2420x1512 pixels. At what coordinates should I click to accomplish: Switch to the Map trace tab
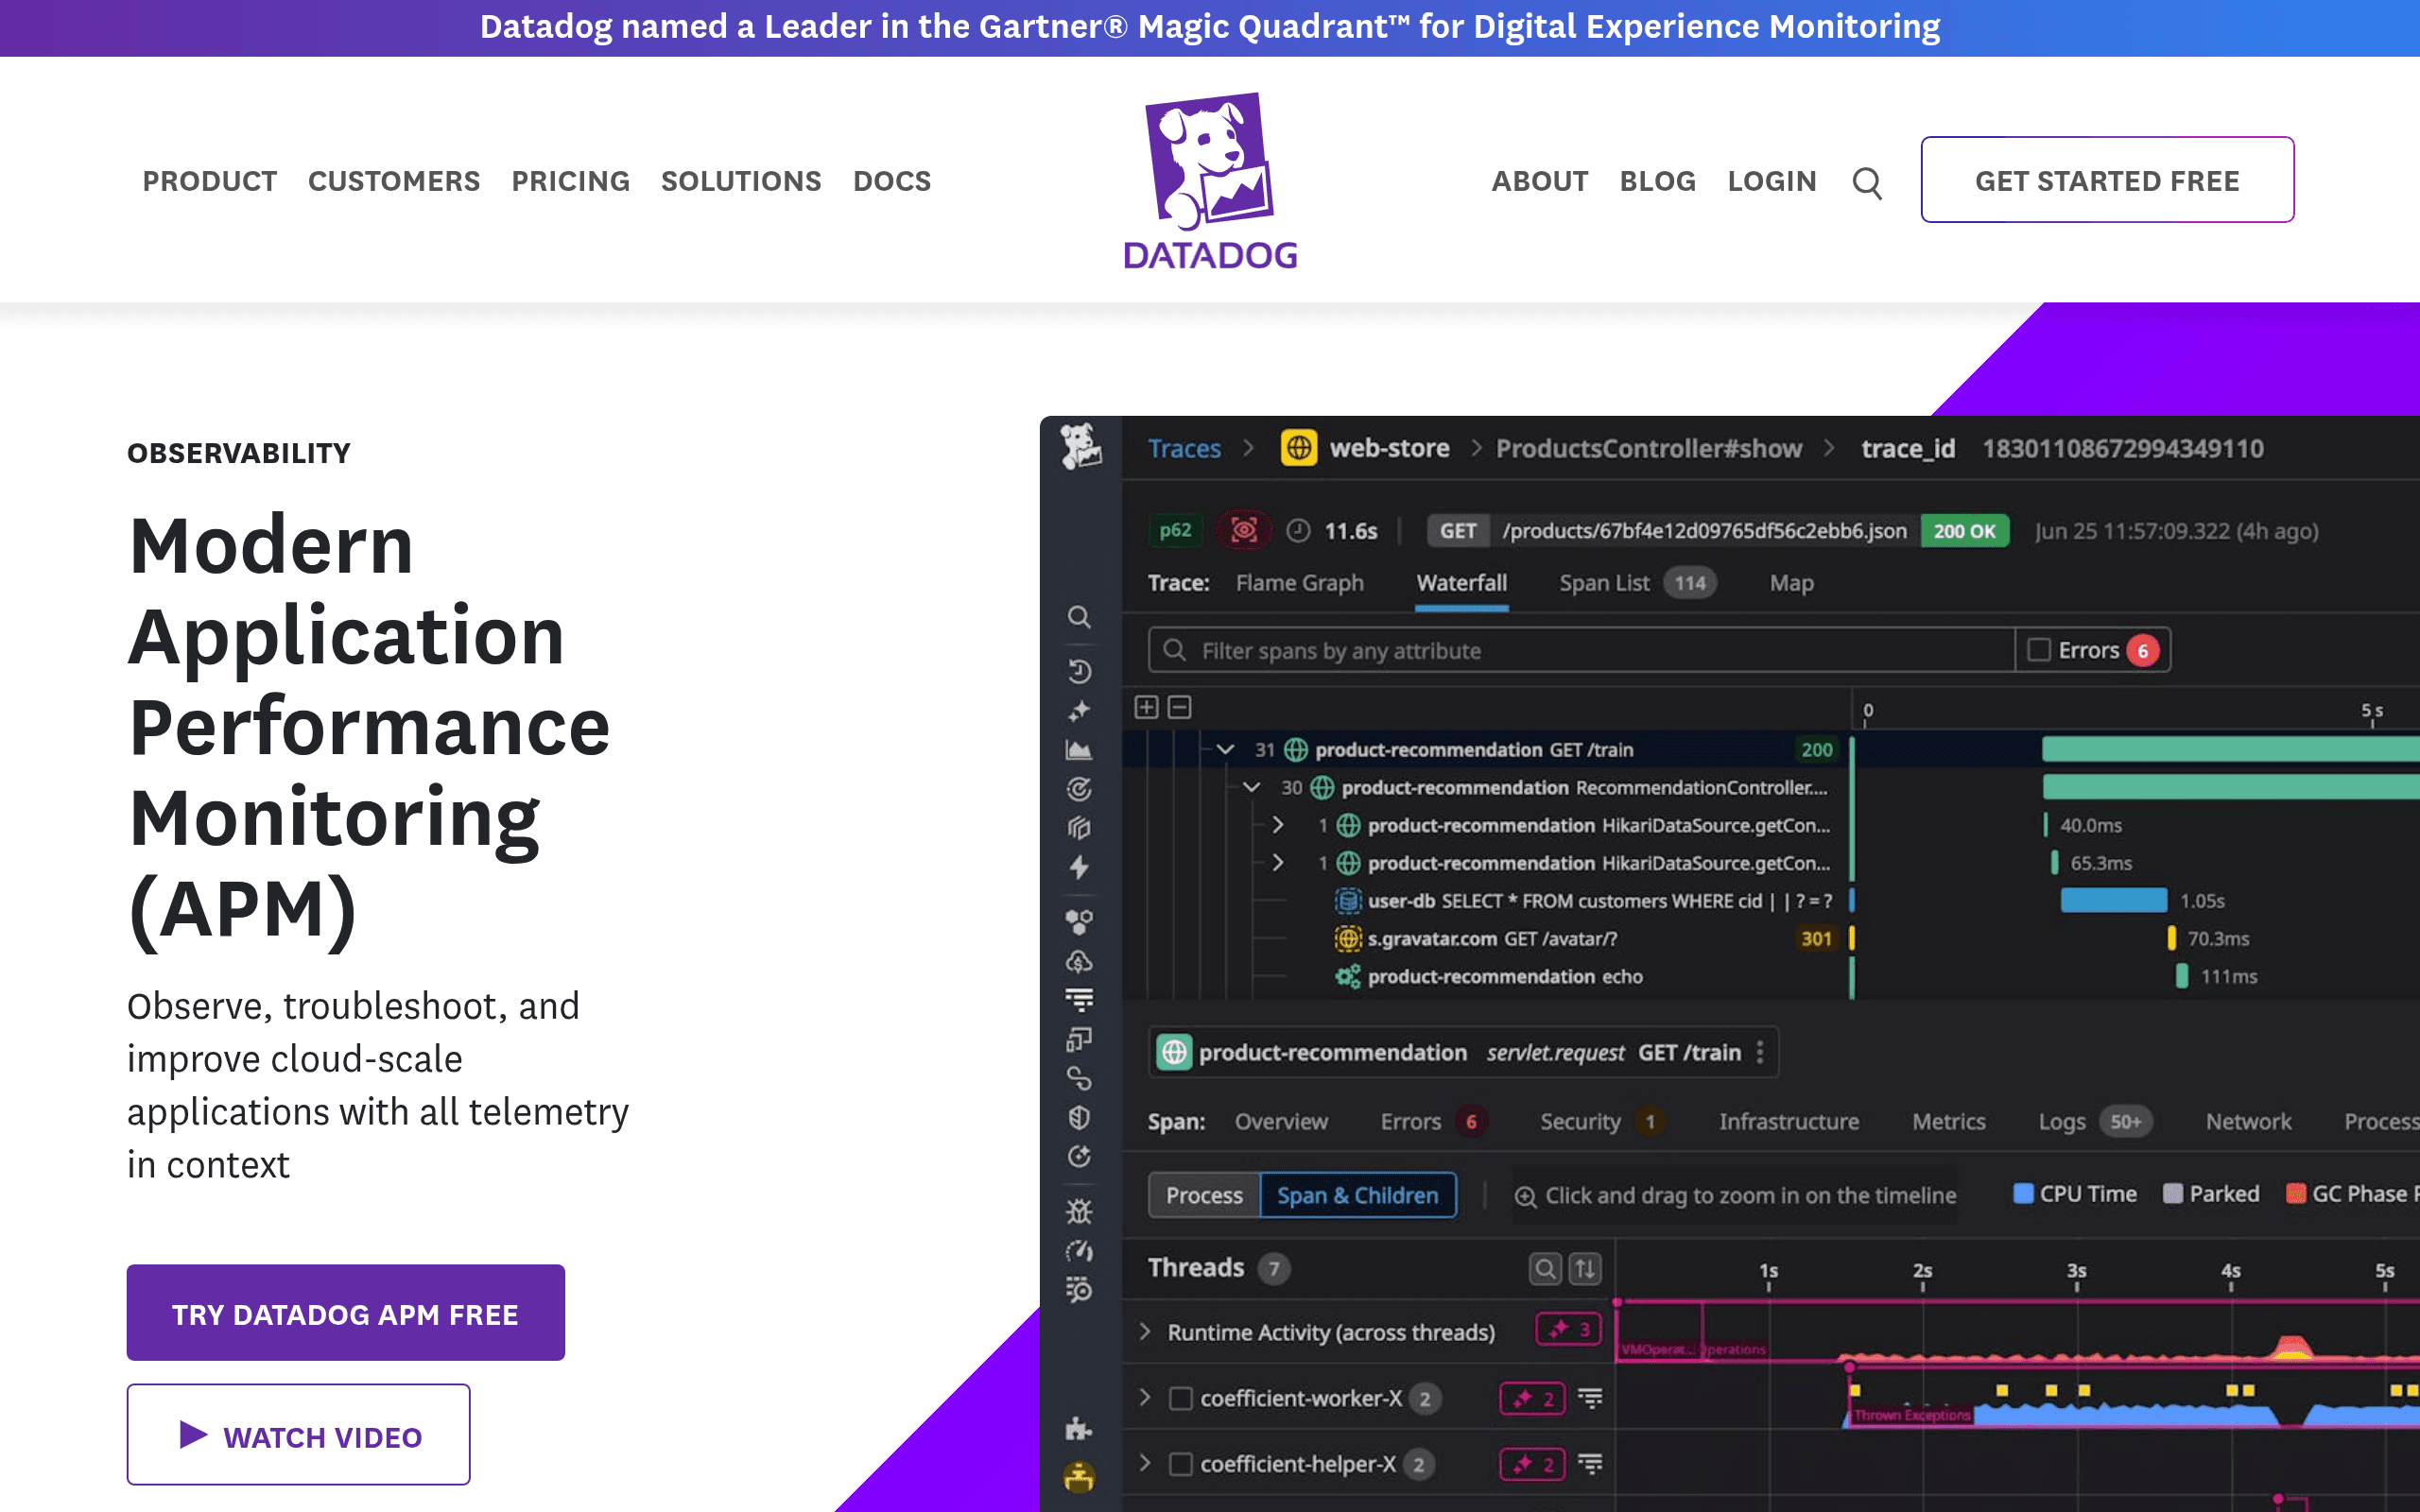tap(1791, 583)
